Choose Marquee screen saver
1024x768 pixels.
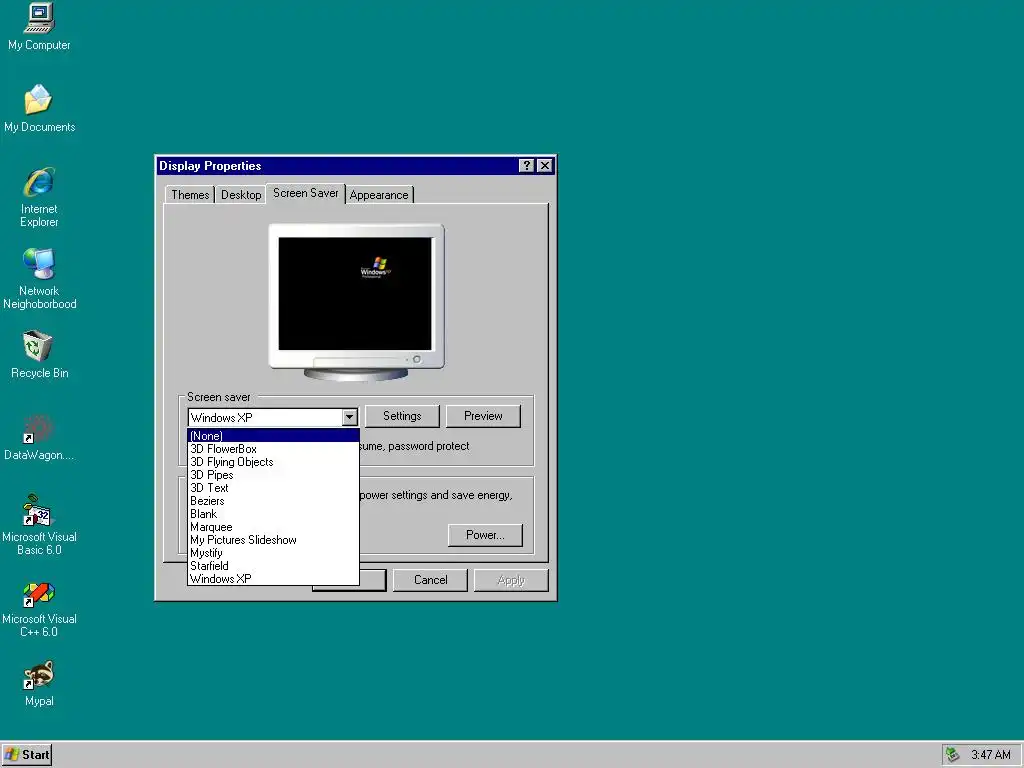[x=273, y=527]
